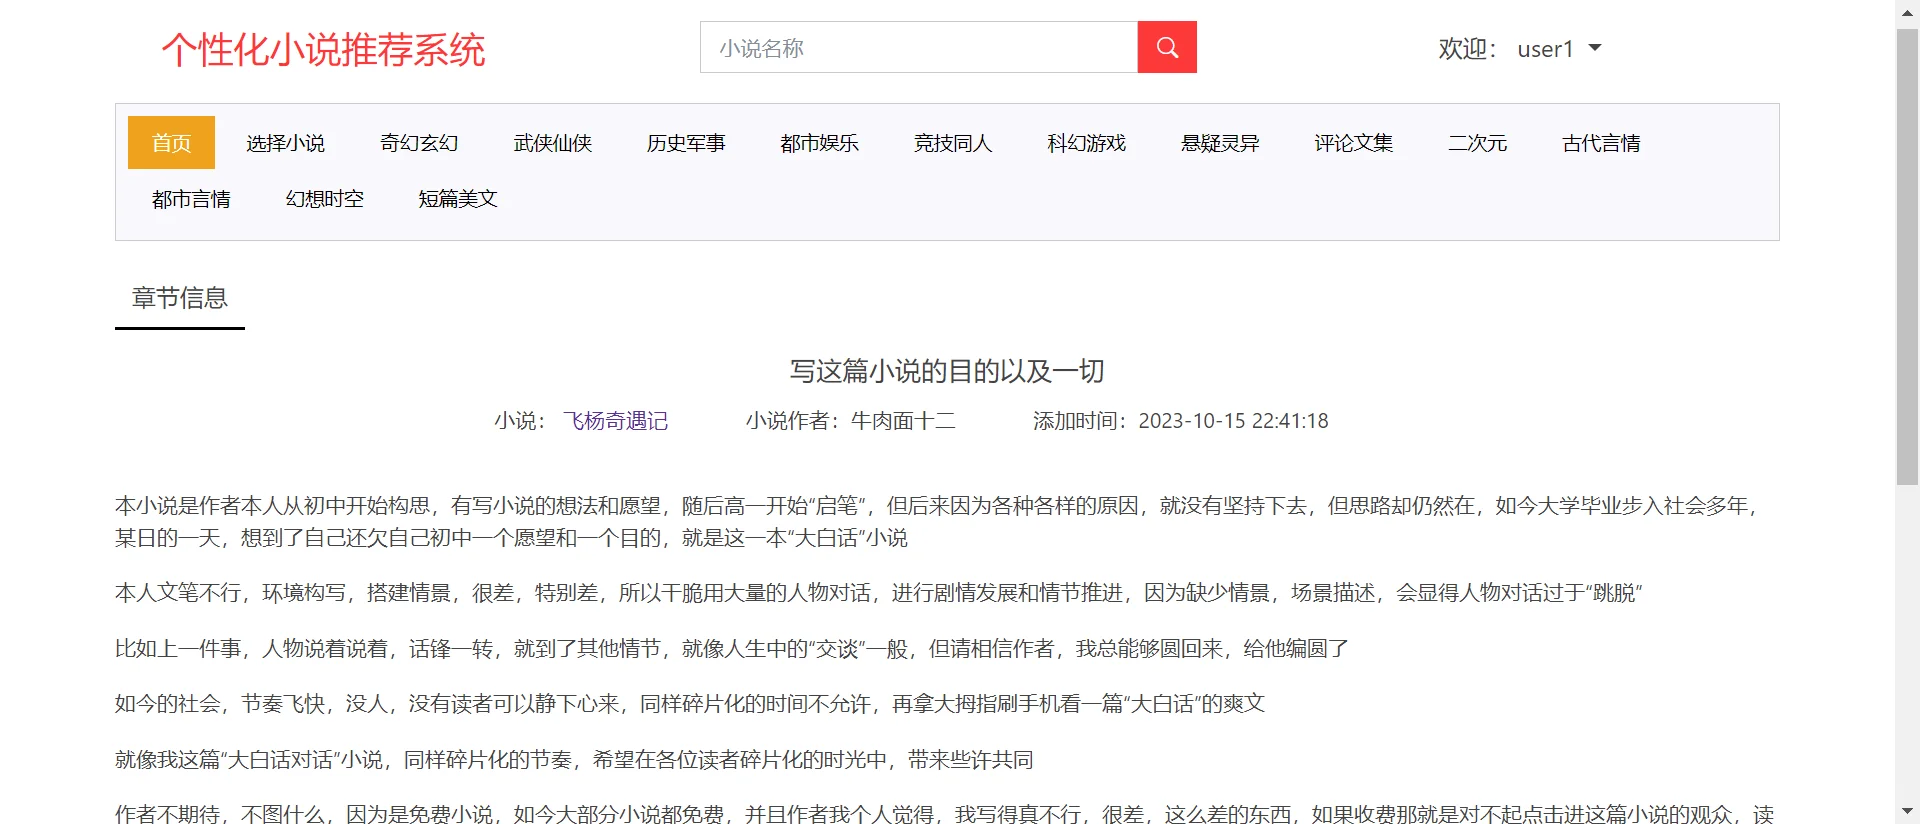Browse the 悬疑灵异 category

(x=1220, y=143)
